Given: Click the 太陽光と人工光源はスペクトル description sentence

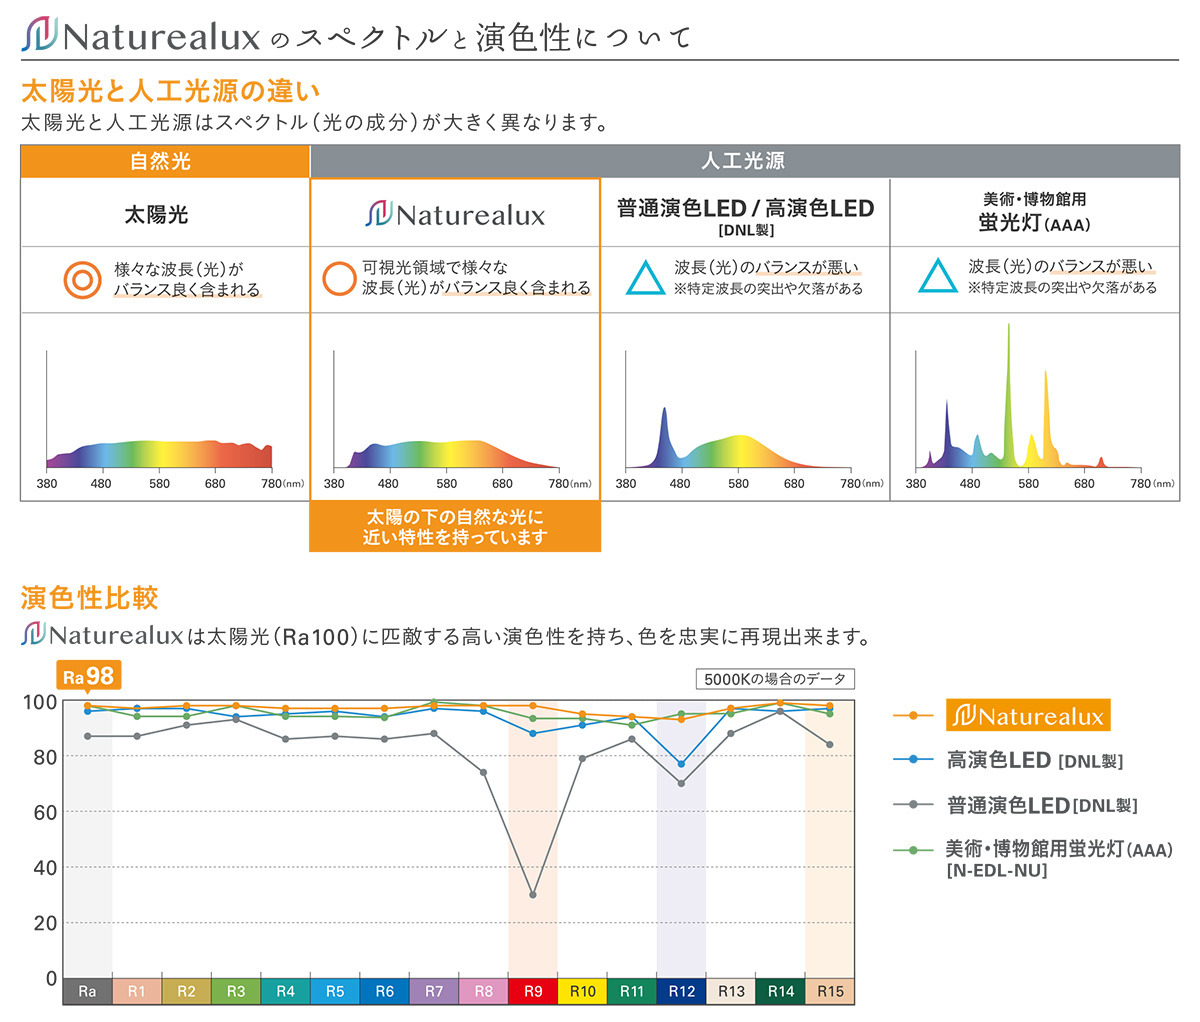Looking at the screenshot, I should coord(315,123).
